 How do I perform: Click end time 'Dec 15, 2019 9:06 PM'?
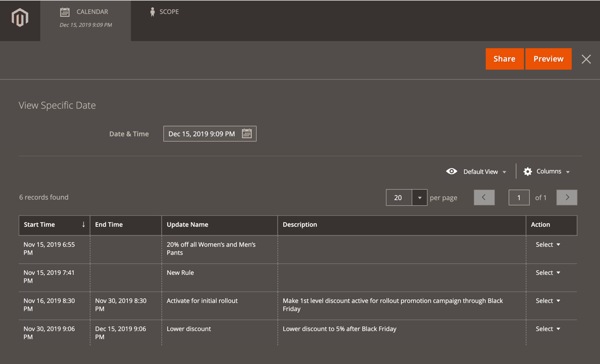pyautogui.click(x=121, y=333)
